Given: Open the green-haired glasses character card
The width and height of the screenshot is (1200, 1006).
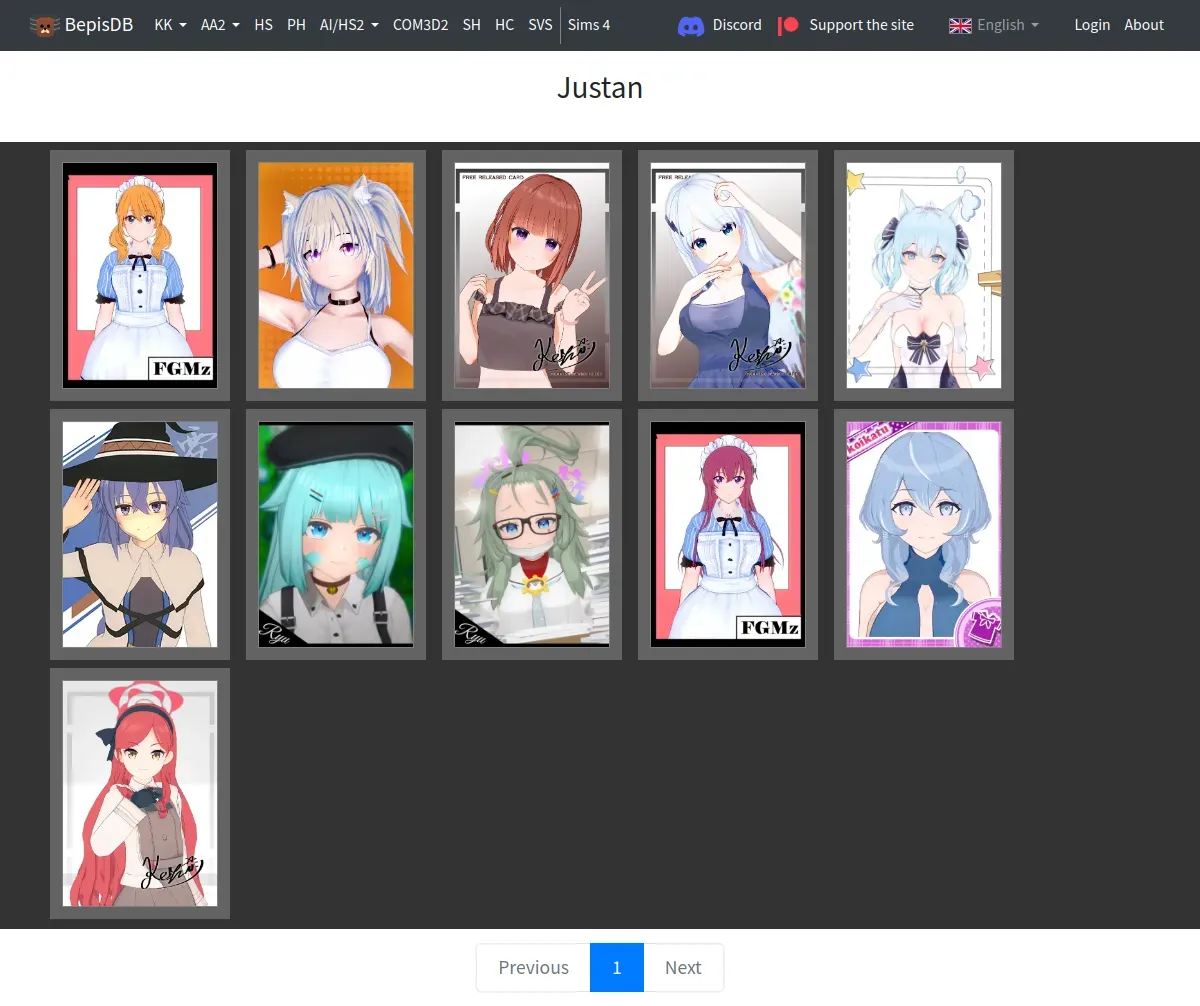Looking at the screenshot, I should pyautogui.click(x=532, y=534).
